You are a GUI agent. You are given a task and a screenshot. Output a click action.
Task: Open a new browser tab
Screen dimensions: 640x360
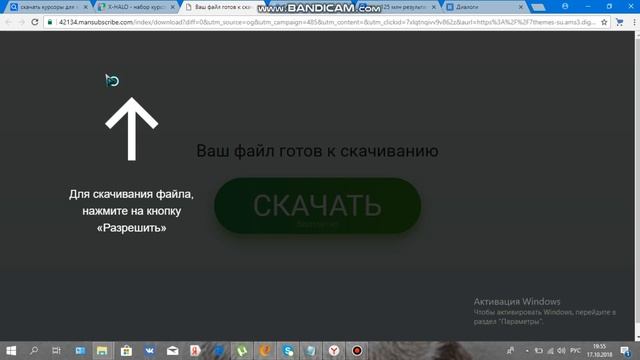(538, 7)
